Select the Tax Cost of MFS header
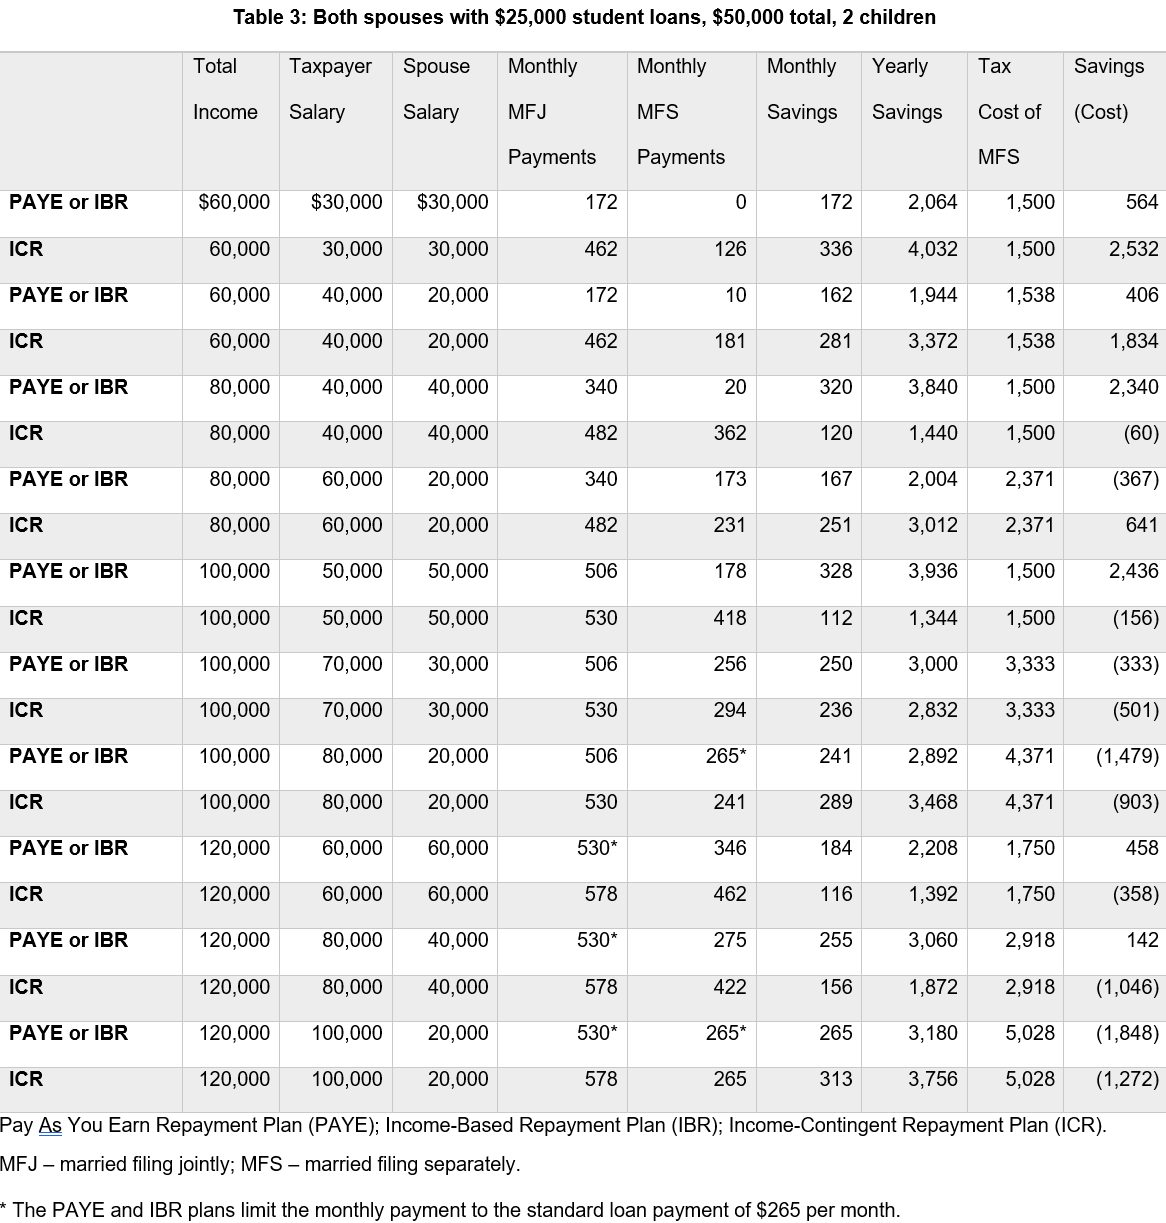This screenshot has height=1223, width=1166. pyautogui.click(x=1009, y=111)
